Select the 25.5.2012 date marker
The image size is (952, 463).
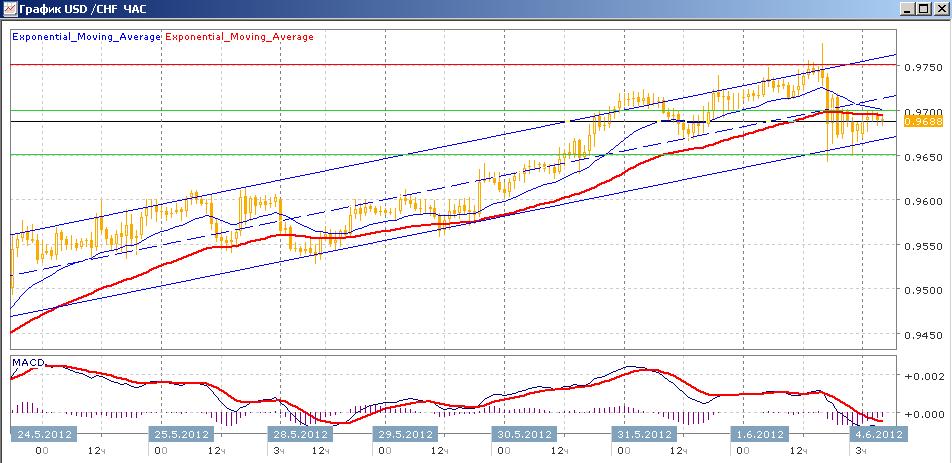pos(182,434)
